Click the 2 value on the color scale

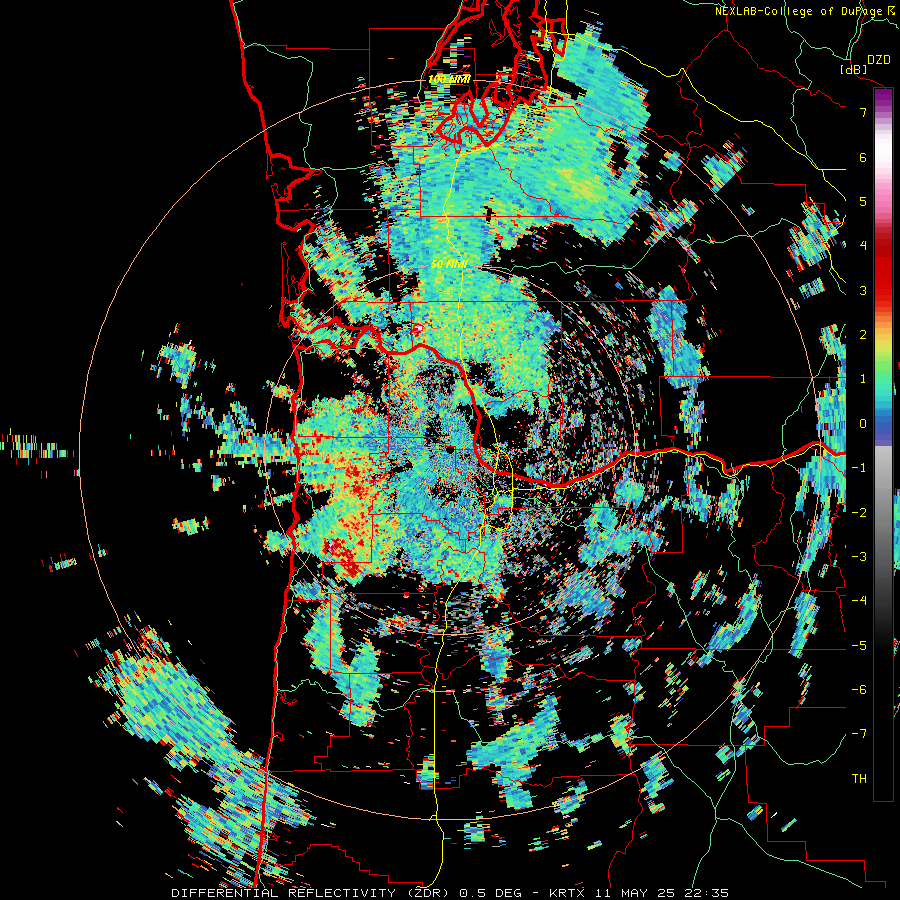863,335
